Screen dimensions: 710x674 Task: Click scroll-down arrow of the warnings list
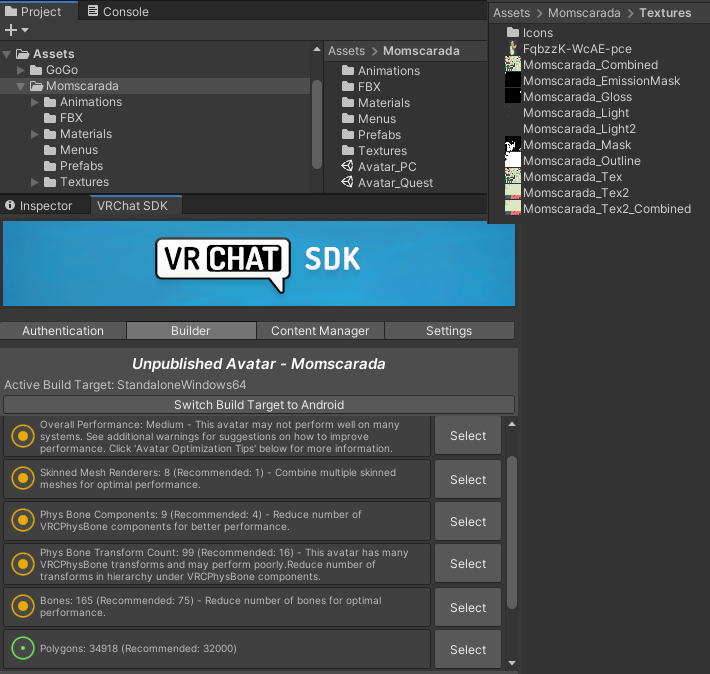coord(512,663)
